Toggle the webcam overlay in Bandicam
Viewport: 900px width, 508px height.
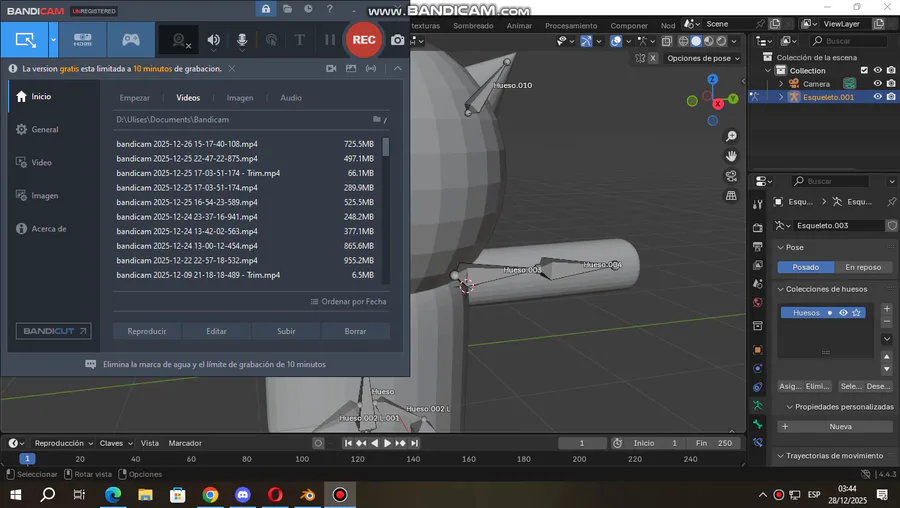pos(180,40)
